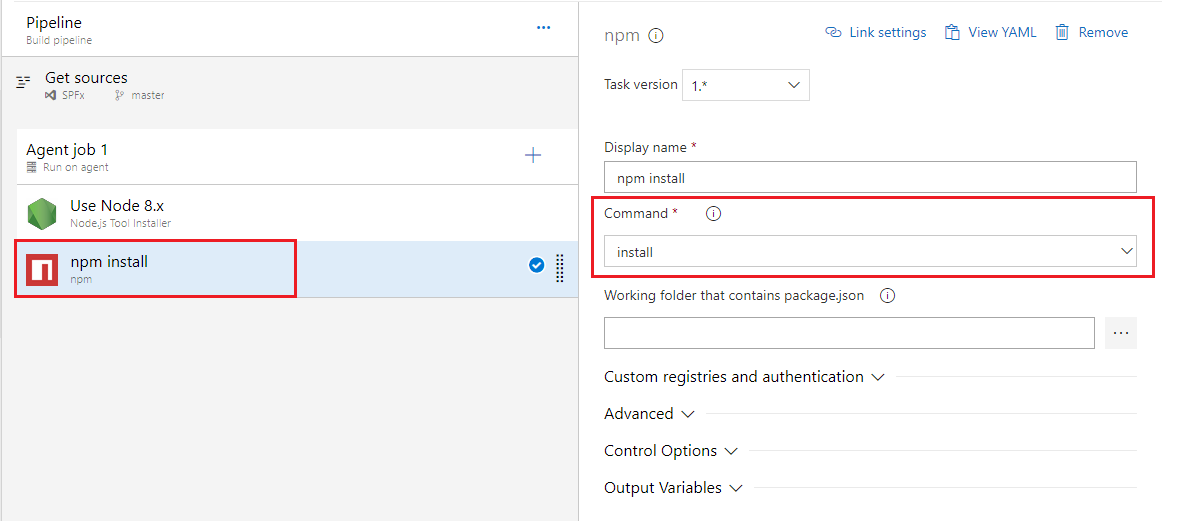Click the Link settings link
Viewport: 1182px width, 521px height.
point(876,33)
